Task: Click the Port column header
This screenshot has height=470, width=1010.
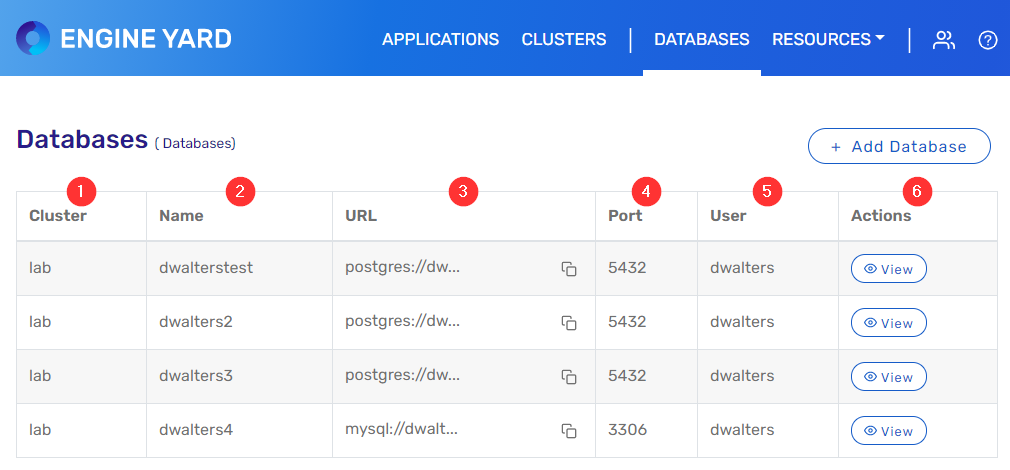Action: pos(625,215)
